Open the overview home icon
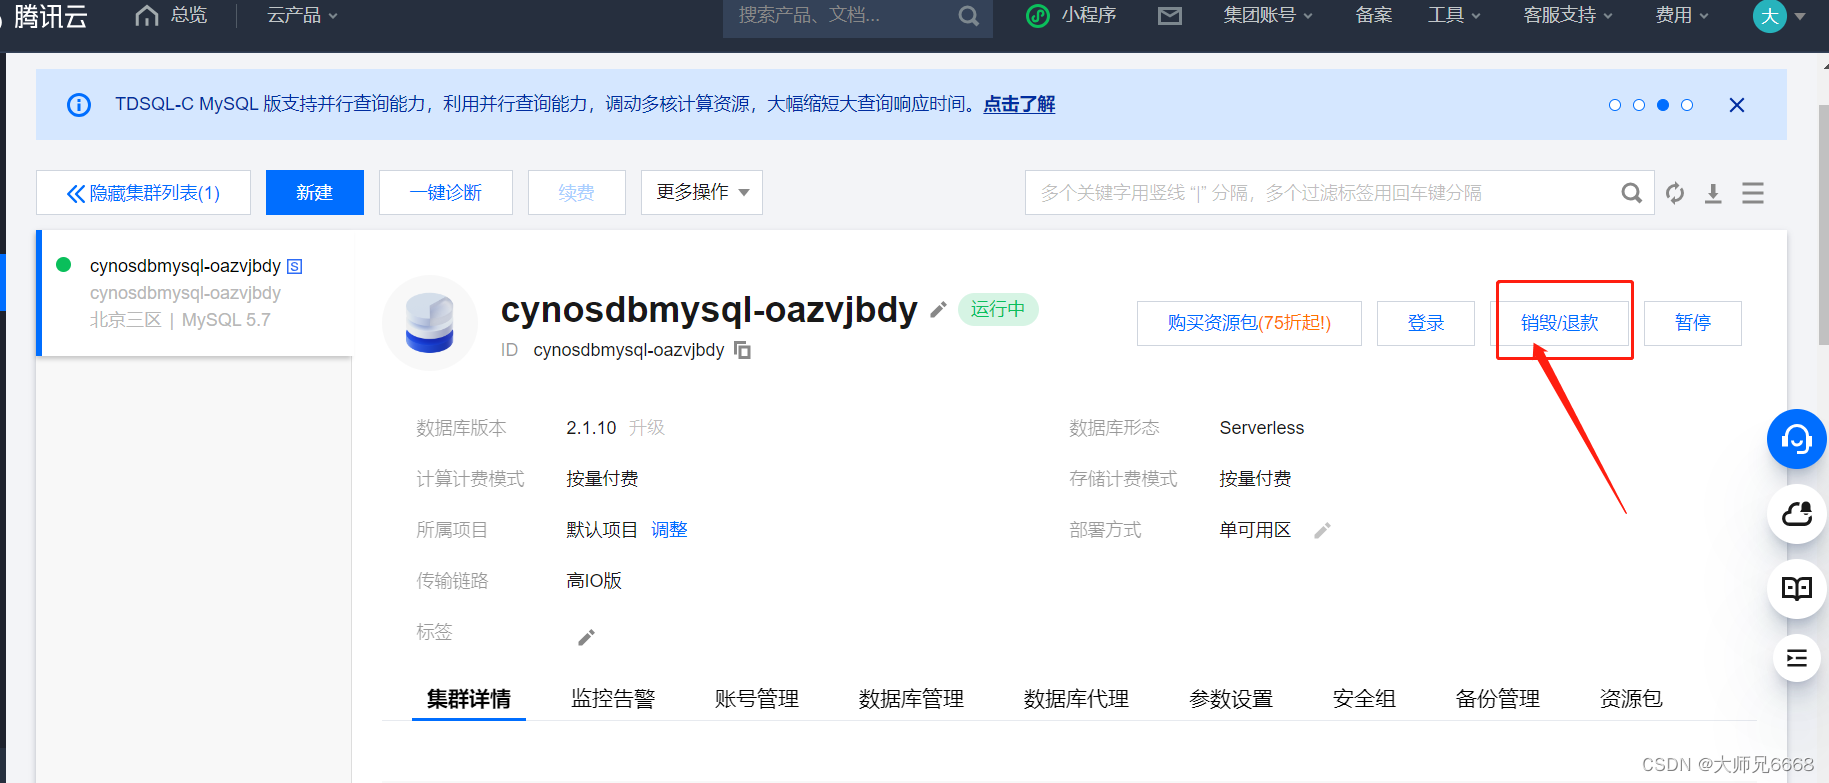1829x783 pixels. (x=146, y=15)
